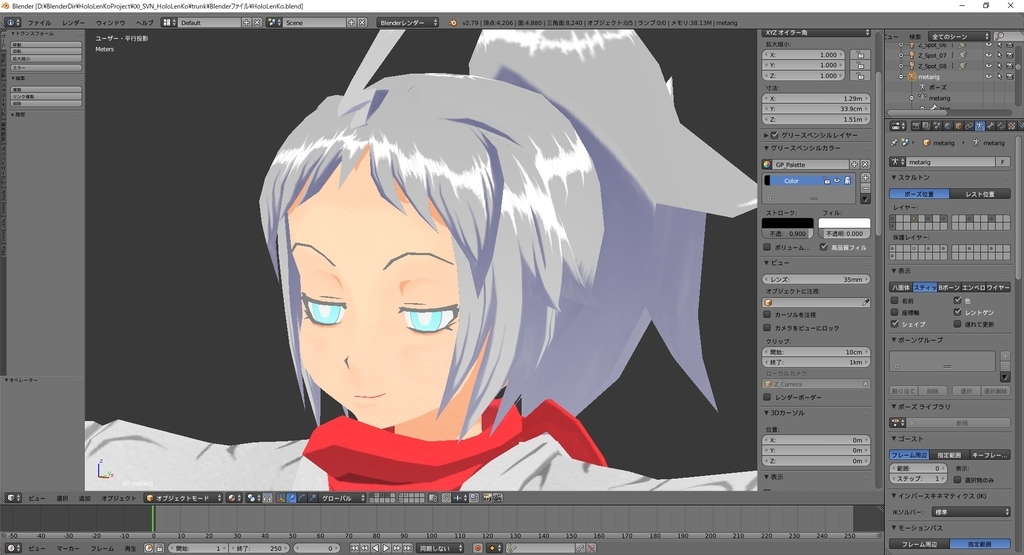Collapse the ゴースト panel
The image size is (1024, 555).
click(894, 439)
